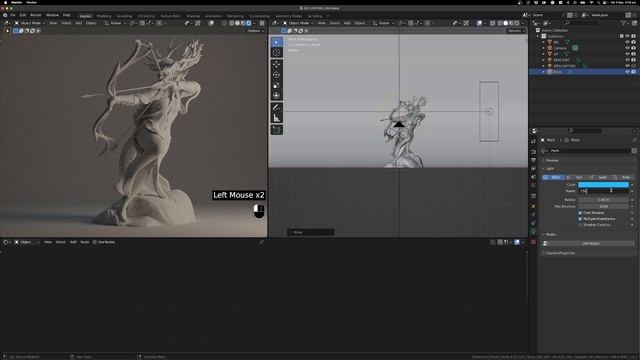This screenshot has height=360, width=640.
Task: Select the Move tool in right viewport
Action: coord(276,64)
